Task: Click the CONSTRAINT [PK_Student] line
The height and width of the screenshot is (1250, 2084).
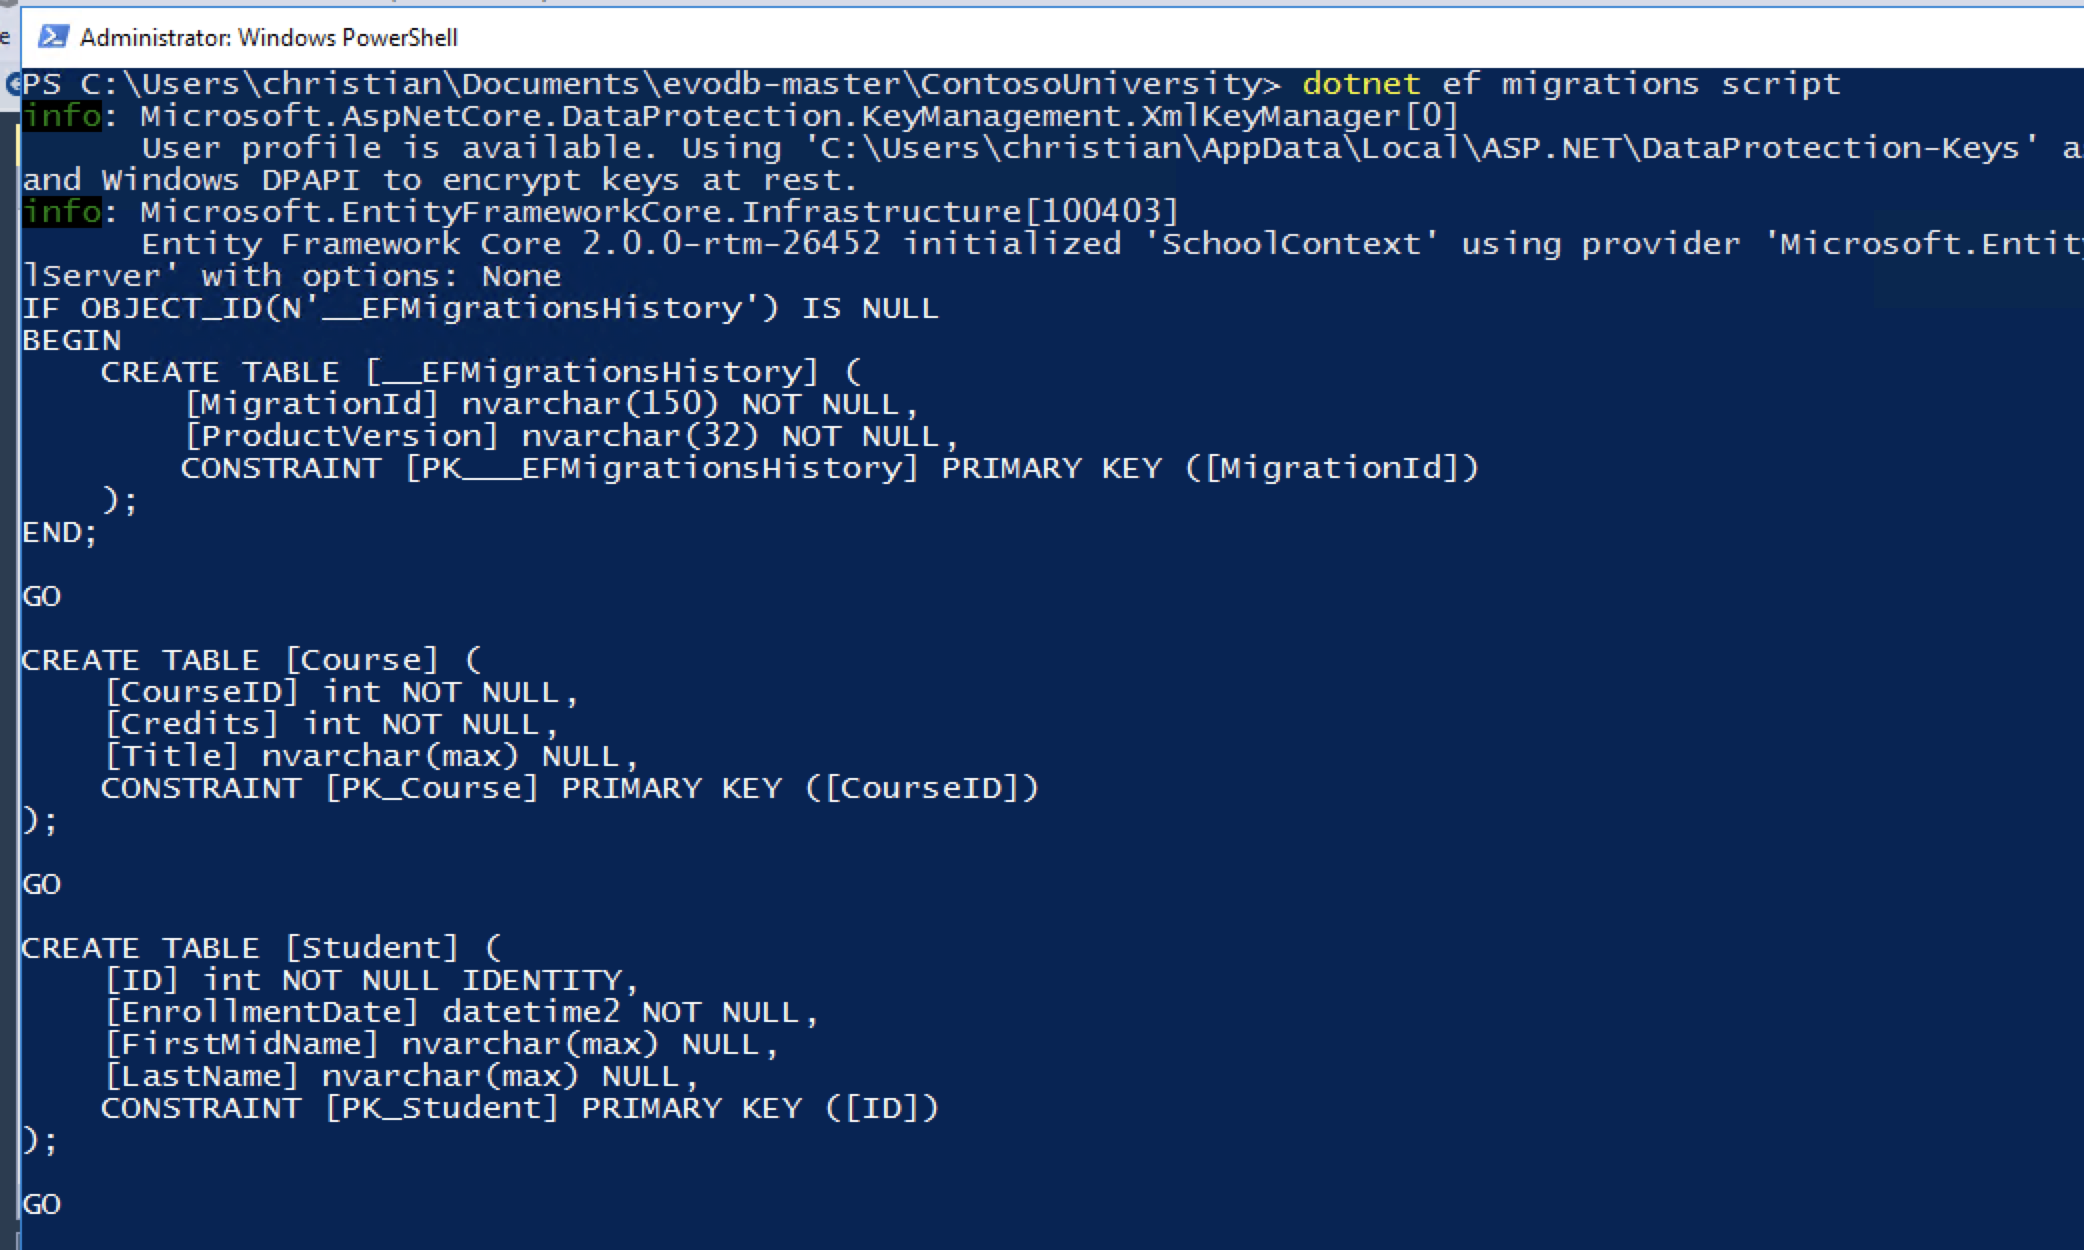Action: tap(521, 1108)
